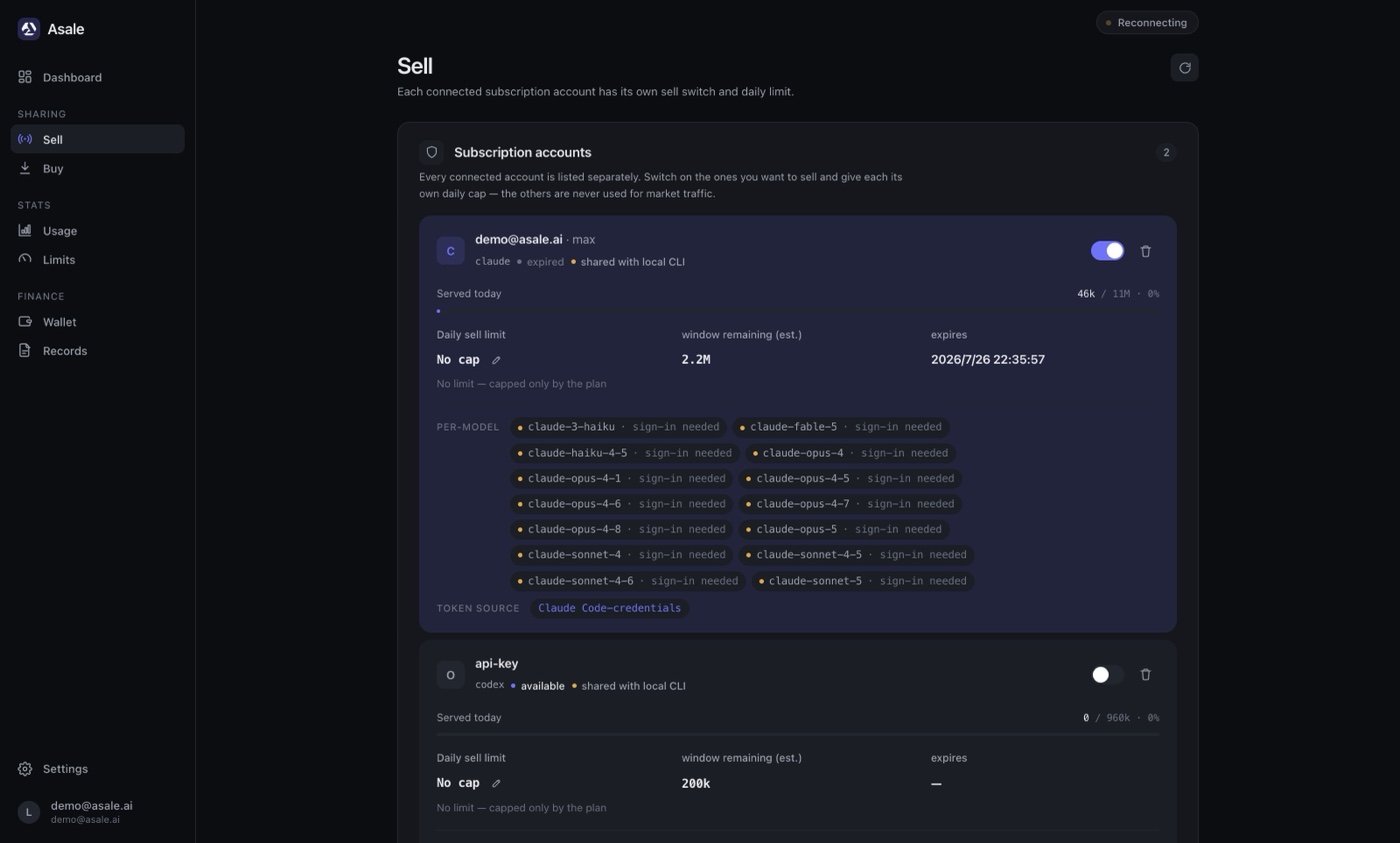The image size is (1400, 843).
Task: Click the claude-sonnet-4-5 model chip
Action: pos(856,555)
